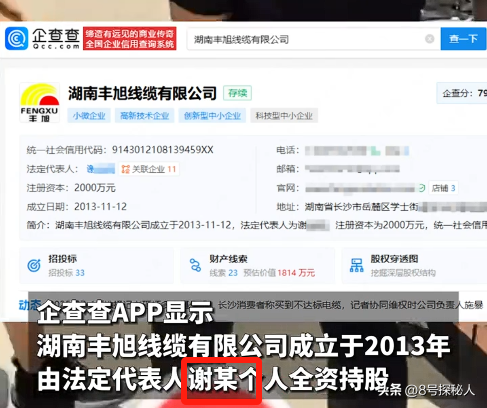
Task: Select the 创新型中小企业 tag
Action: (x=212, y=116)
